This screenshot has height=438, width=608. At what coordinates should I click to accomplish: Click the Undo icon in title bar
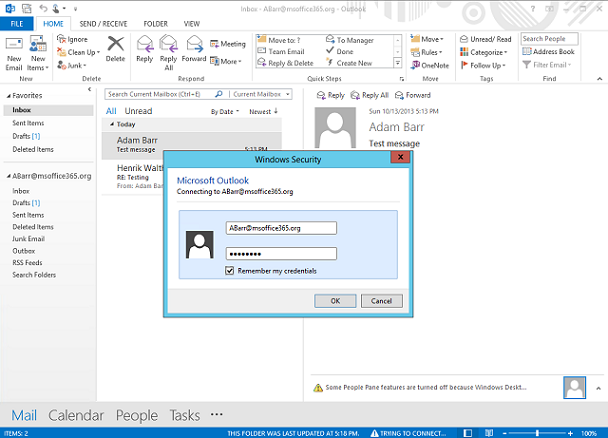point(43,8)
